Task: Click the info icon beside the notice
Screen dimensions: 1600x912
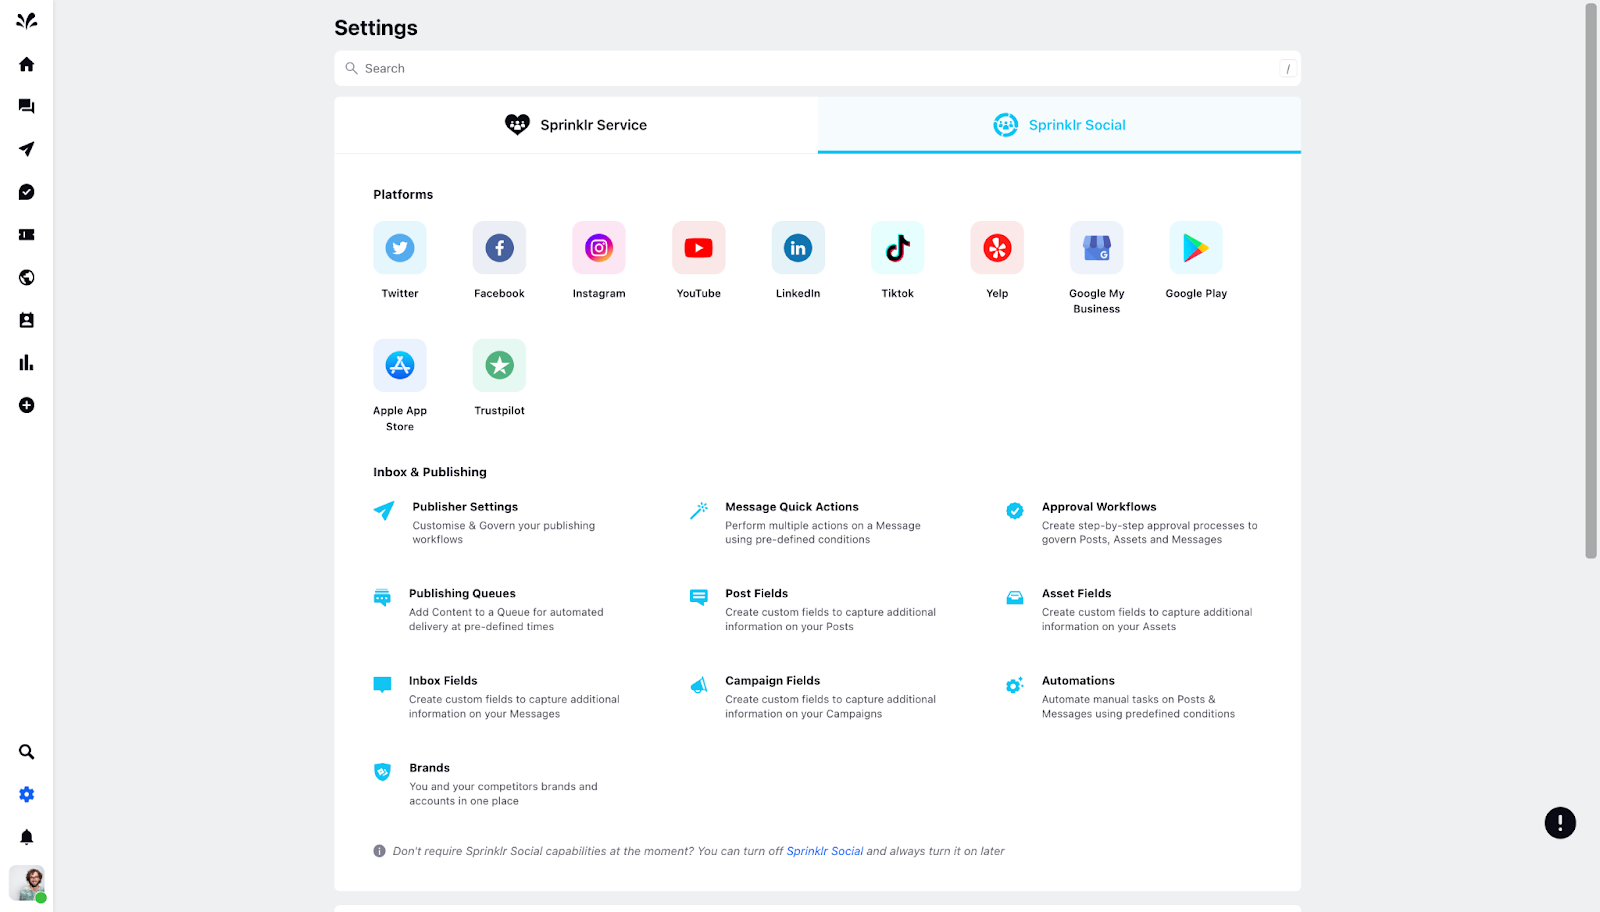Action: [379, 852]
